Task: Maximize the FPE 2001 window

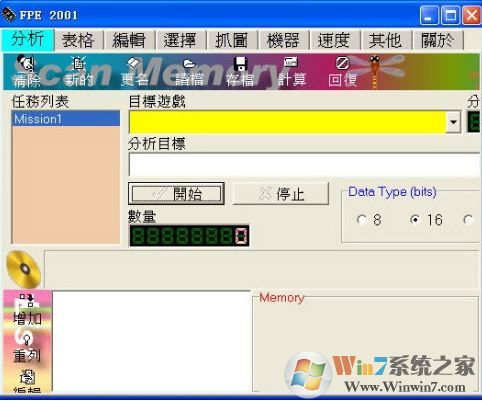Action: click(x=450, y=15)
